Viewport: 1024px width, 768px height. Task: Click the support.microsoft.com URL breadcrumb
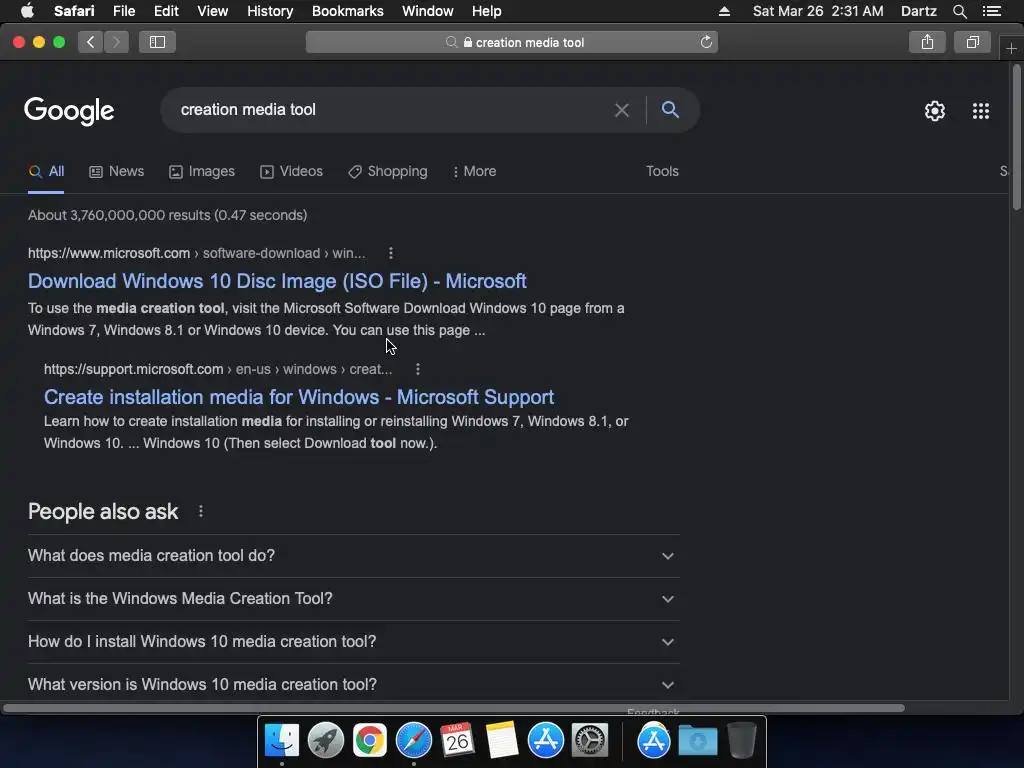218,370
